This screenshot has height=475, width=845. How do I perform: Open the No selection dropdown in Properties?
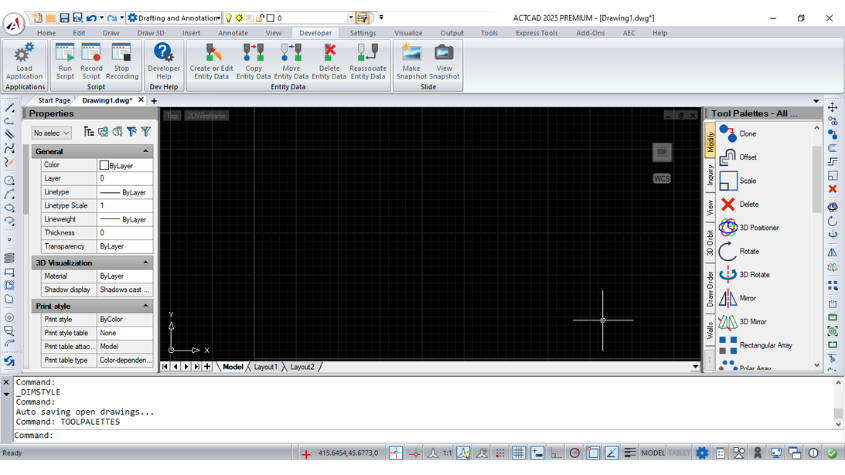pyautogui.click(x=51, y=133)
